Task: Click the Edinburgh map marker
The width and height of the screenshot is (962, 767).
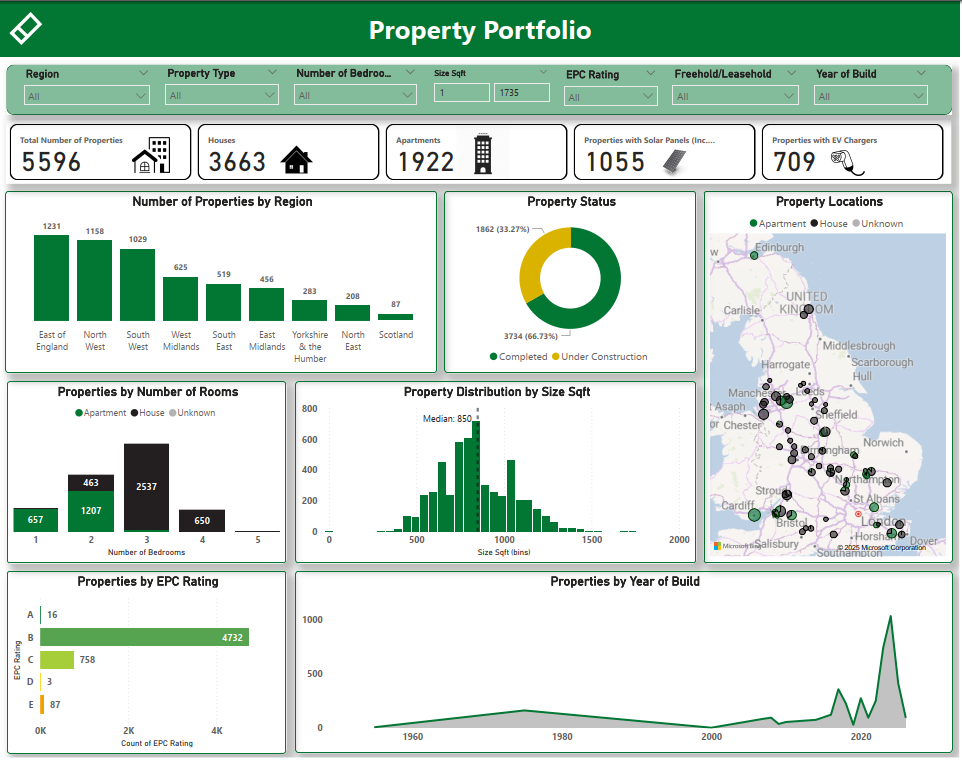Action: [754, 255]
